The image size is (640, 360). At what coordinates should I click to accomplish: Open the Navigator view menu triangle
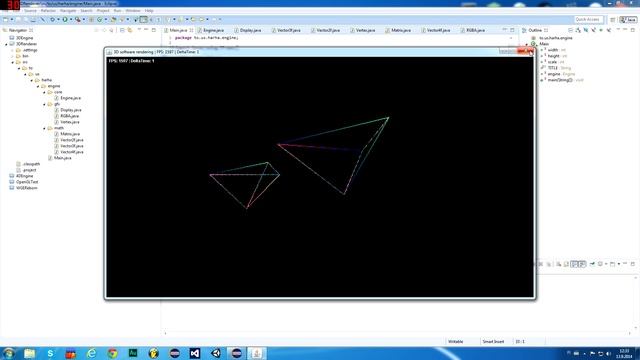(x=139, y=30)
